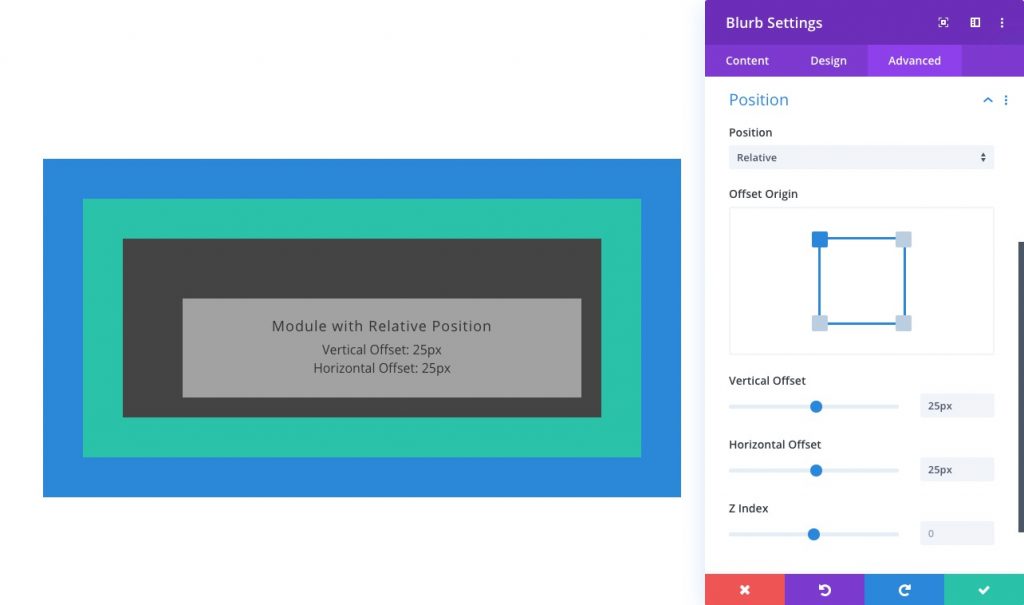The image size is (1024, 605).
Task: Switch to the Design tab
Action: click(x=828, y=60)
